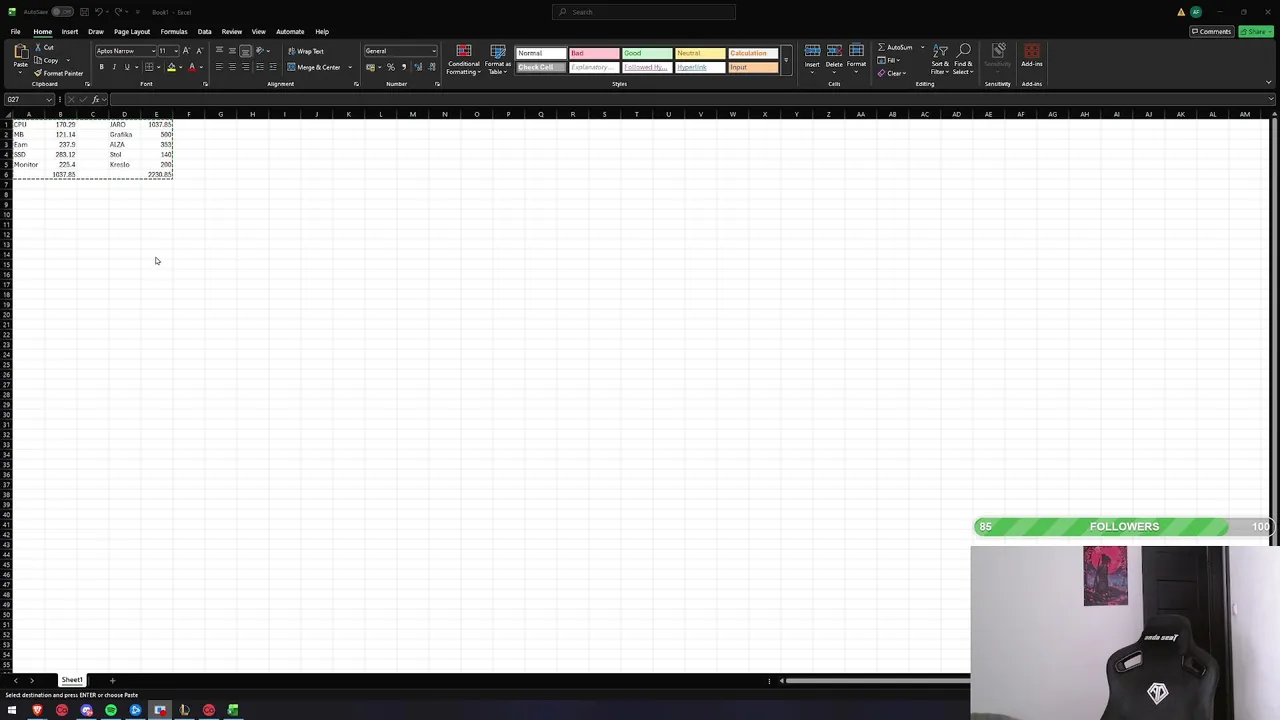Open the File menu
Screen dimensions: 1280x720
point(16,31)
